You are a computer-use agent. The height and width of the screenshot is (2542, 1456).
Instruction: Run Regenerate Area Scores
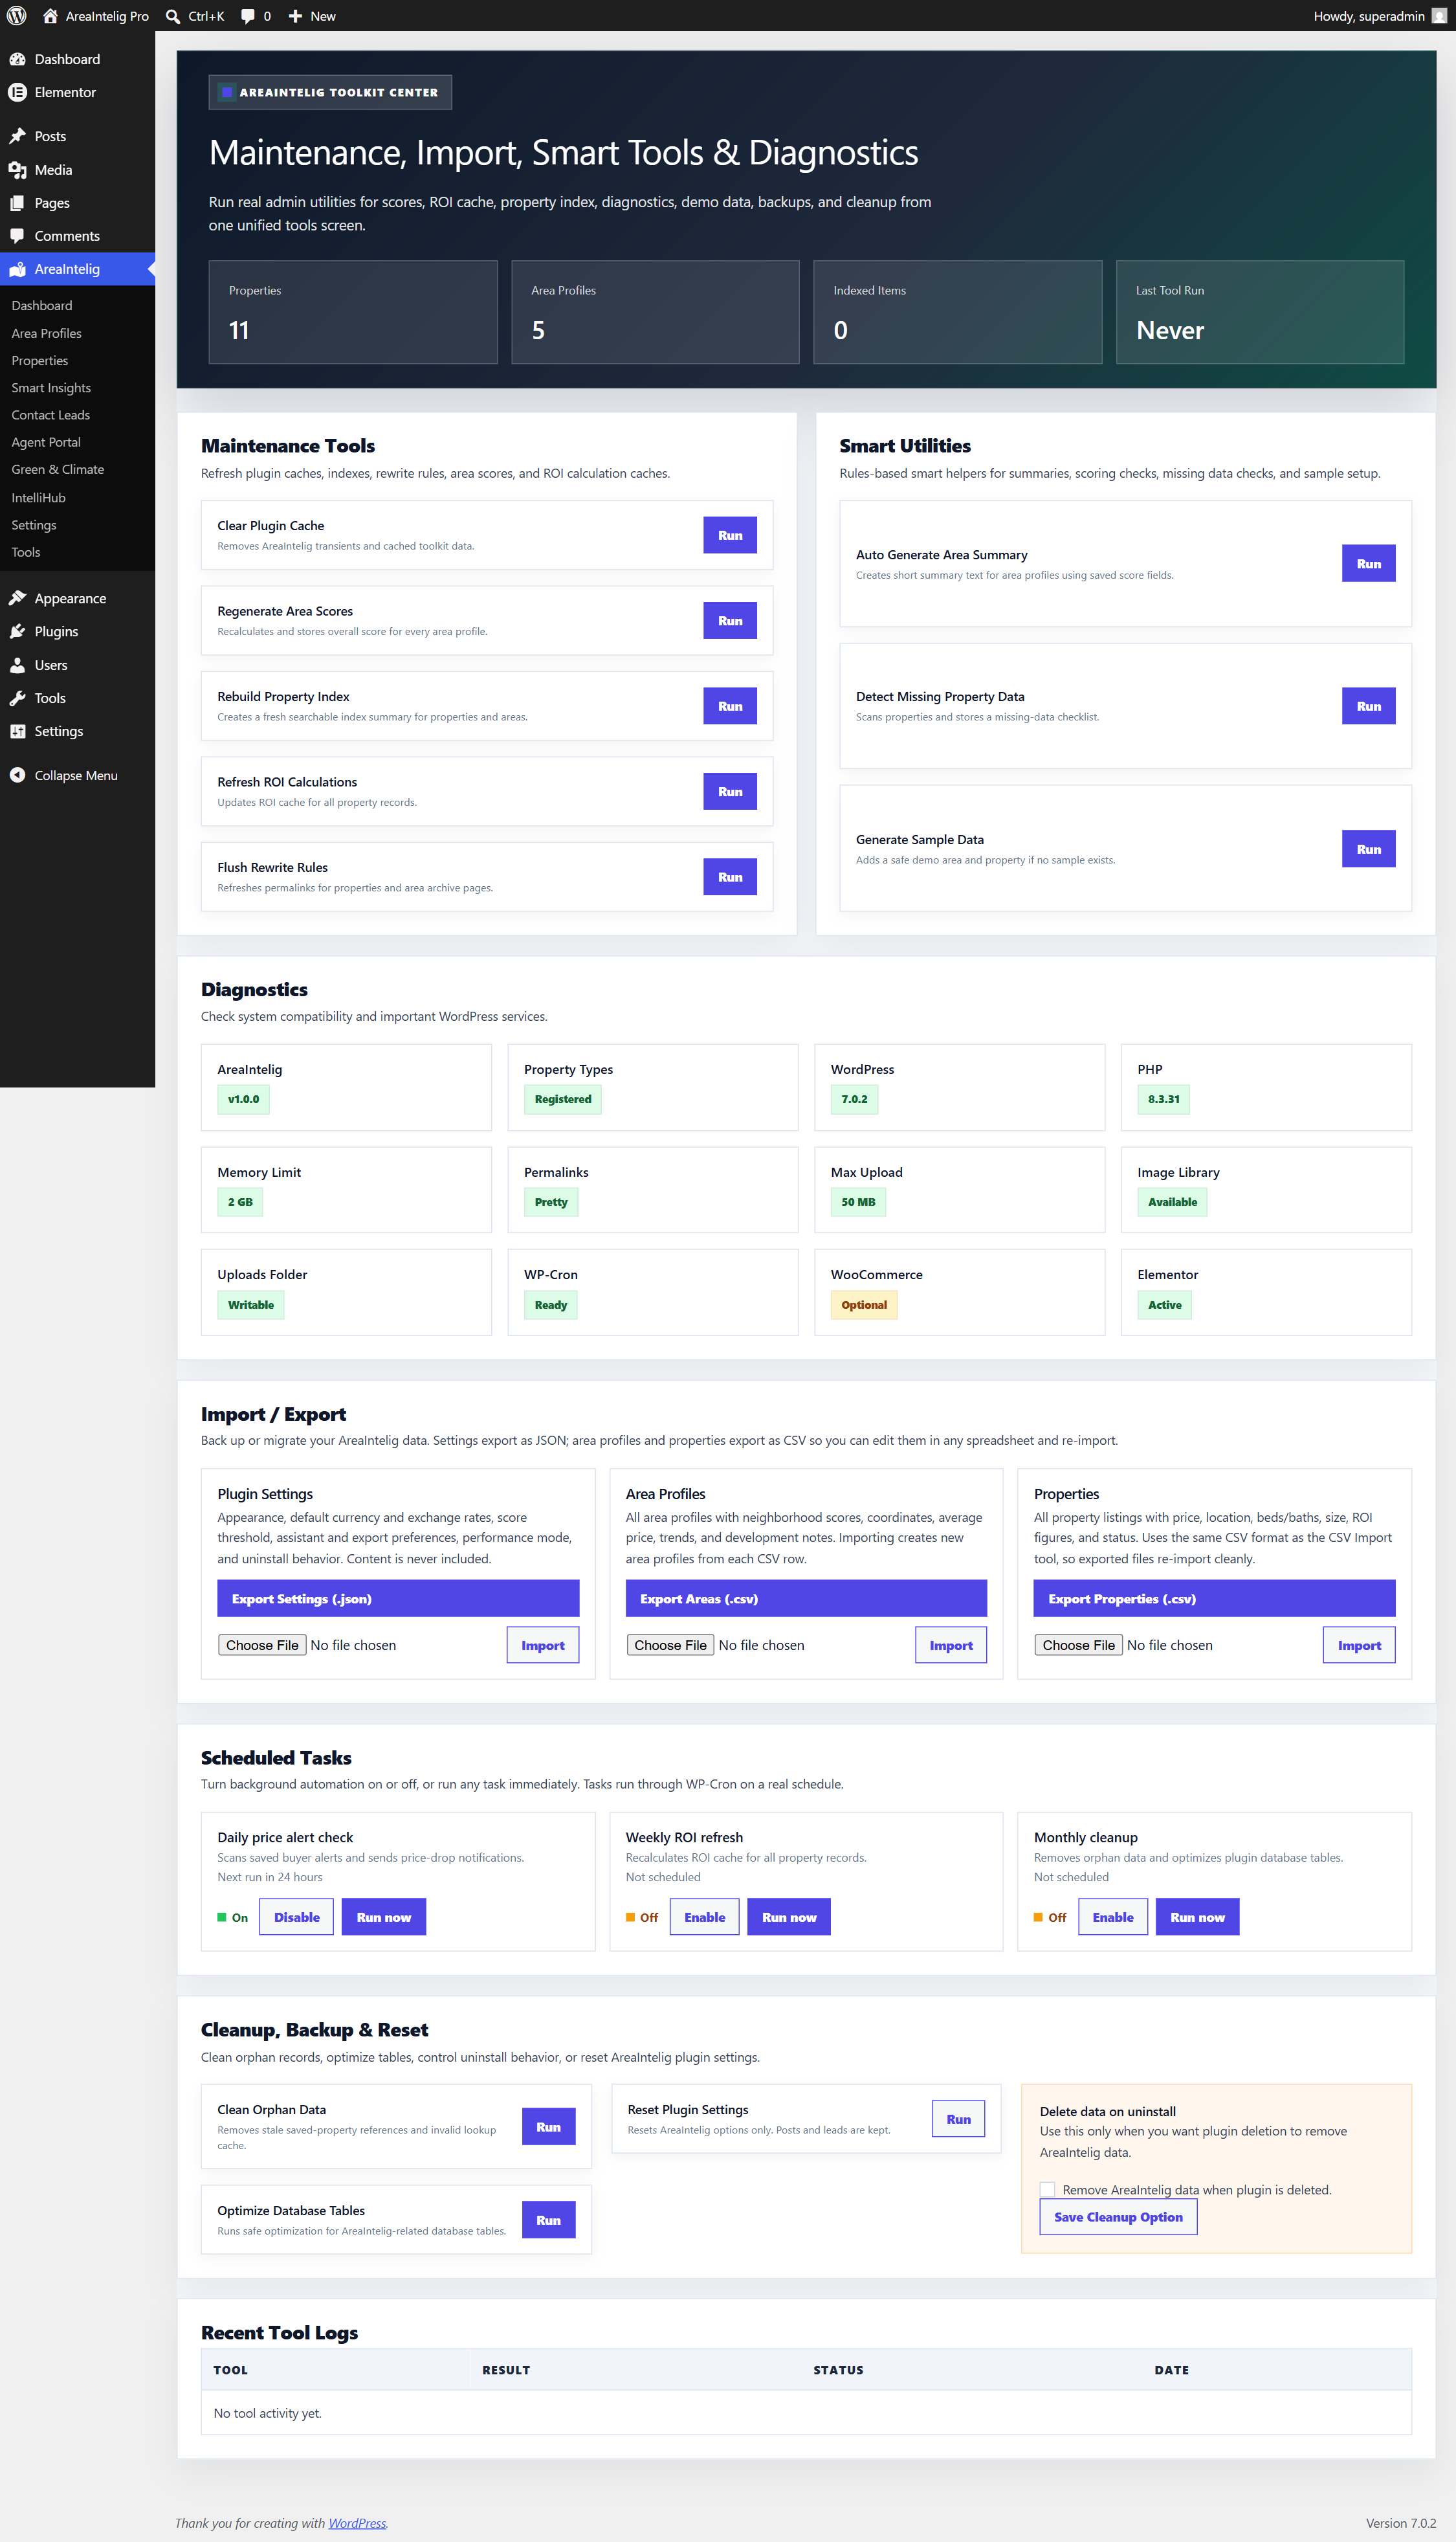730,620
